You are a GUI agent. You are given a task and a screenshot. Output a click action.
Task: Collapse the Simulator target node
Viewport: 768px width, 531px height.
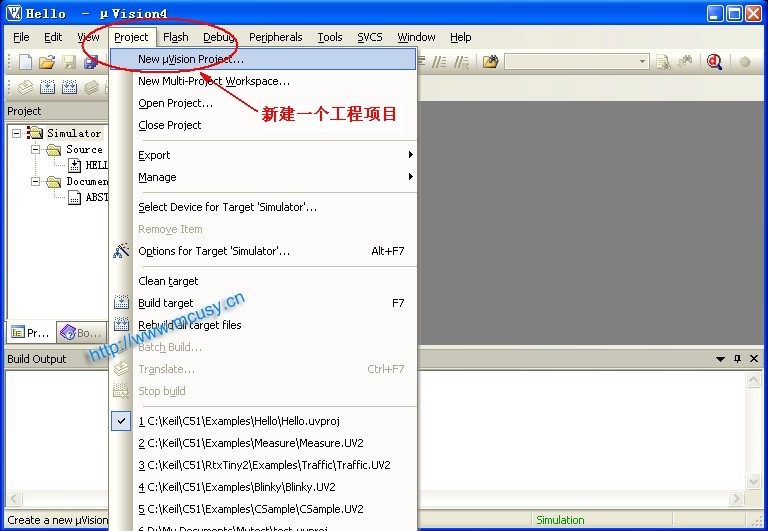17,133
